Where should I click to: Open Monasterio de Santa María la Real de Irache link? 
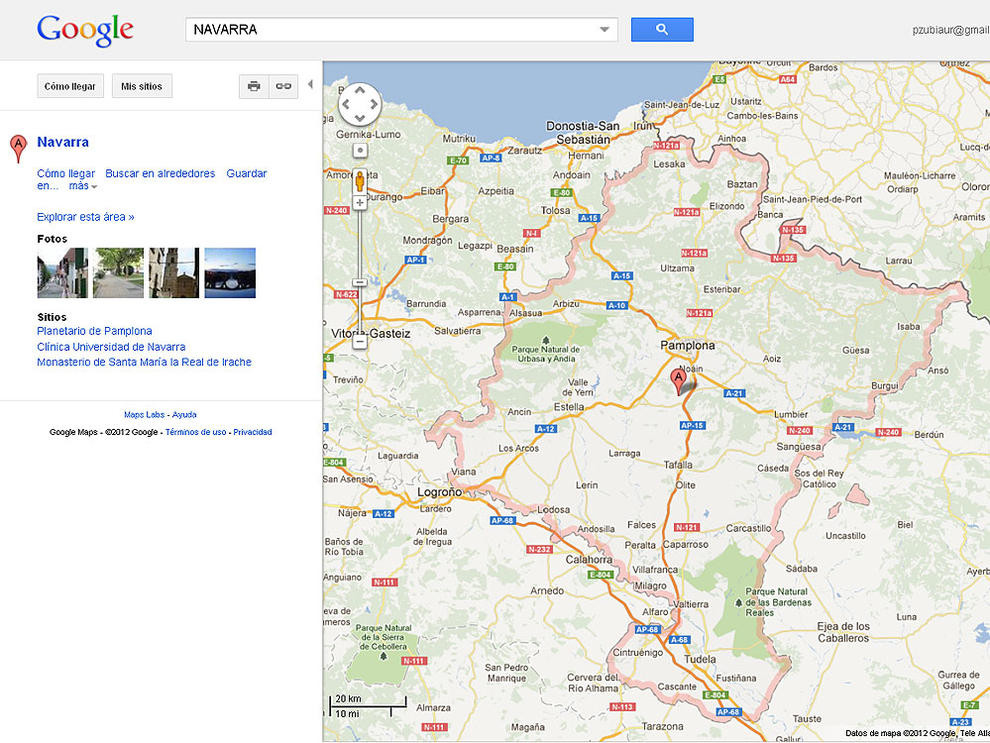pyautogui.click(x=144, y=362)
